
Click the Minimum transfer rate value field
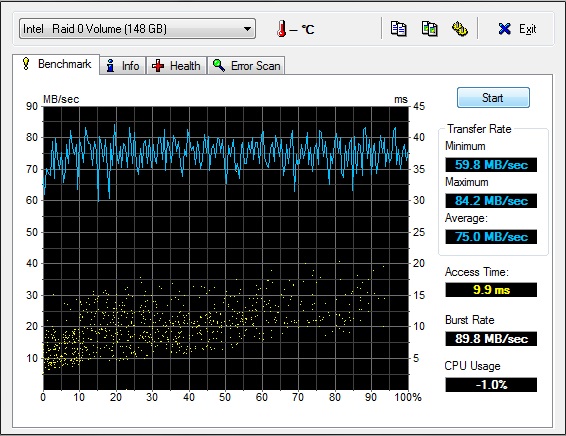491,165
